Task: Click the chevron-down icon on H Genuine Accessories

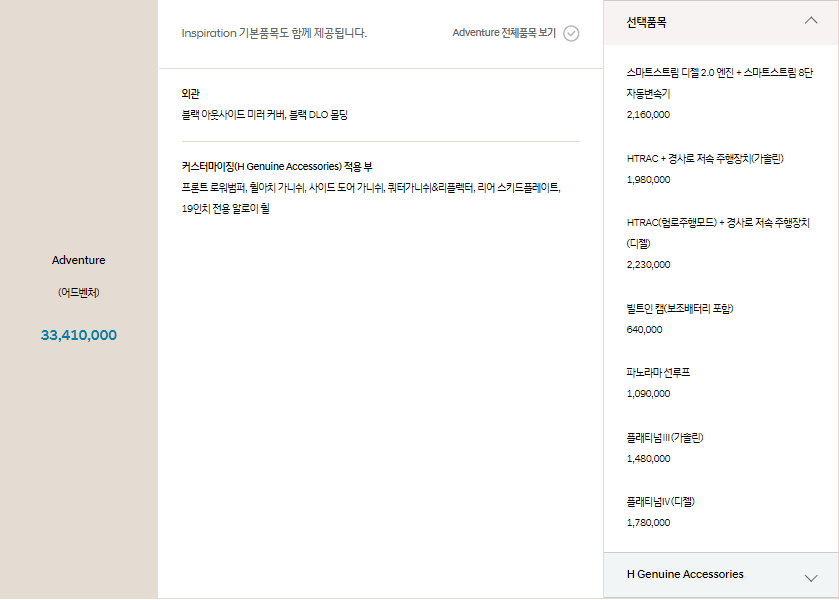Action: coord(812,575)
